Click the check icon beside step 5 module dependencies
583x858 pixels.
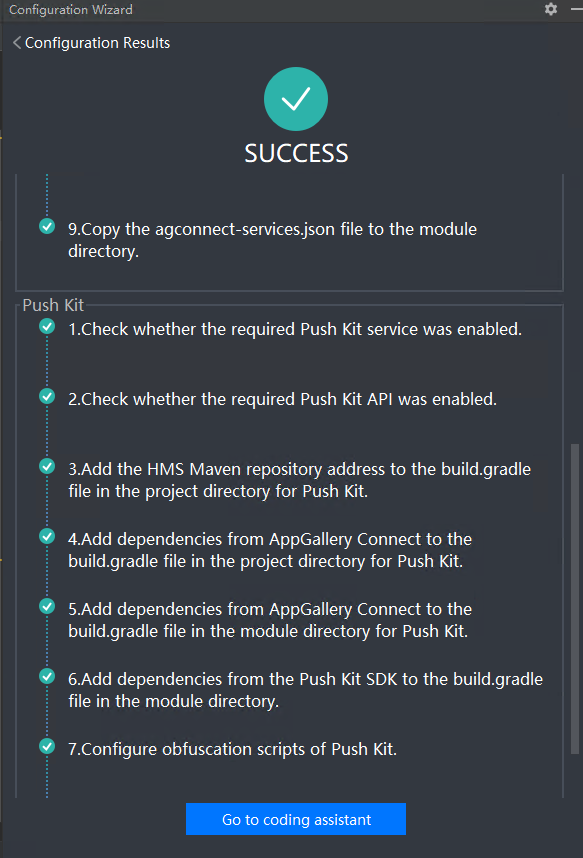(46, 606)
